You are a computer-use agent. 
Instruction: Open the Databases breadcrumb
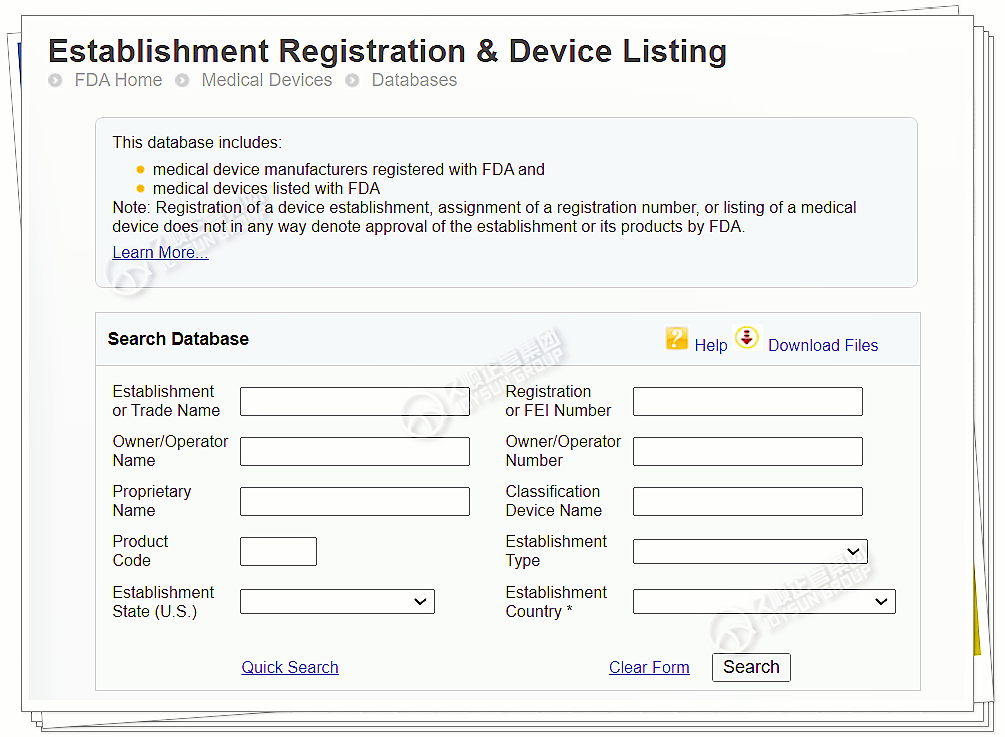(414, 80)
